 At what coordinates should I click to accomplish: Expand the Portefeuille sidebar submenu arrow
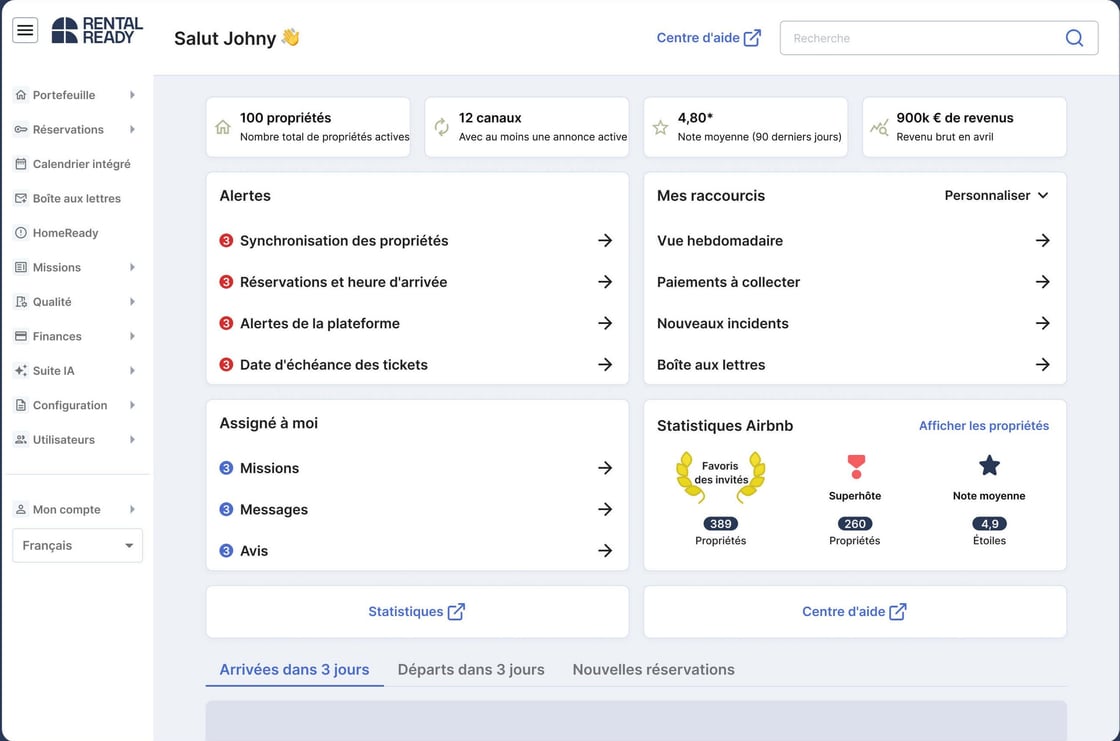pyautogui.click(x=132, y=95)
